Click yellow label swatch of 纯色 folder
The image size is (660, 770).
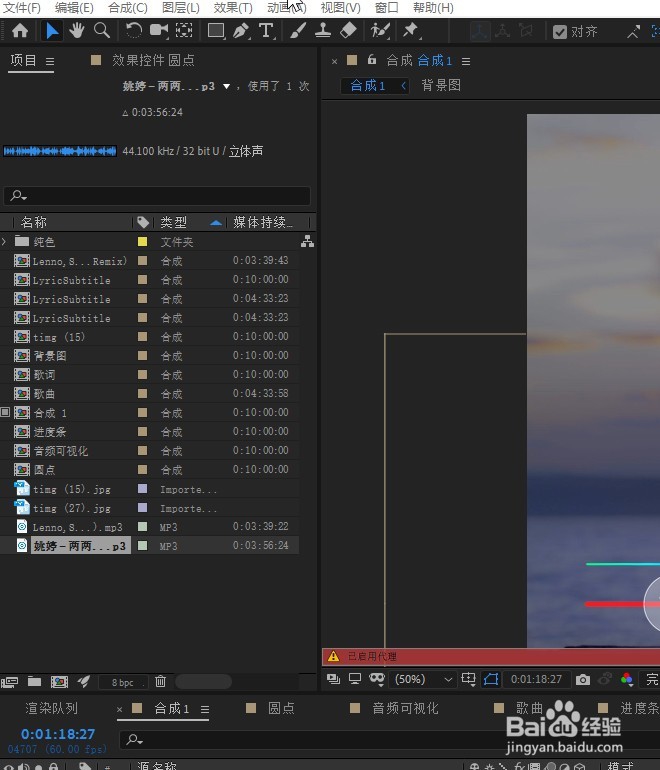(142, 242)
